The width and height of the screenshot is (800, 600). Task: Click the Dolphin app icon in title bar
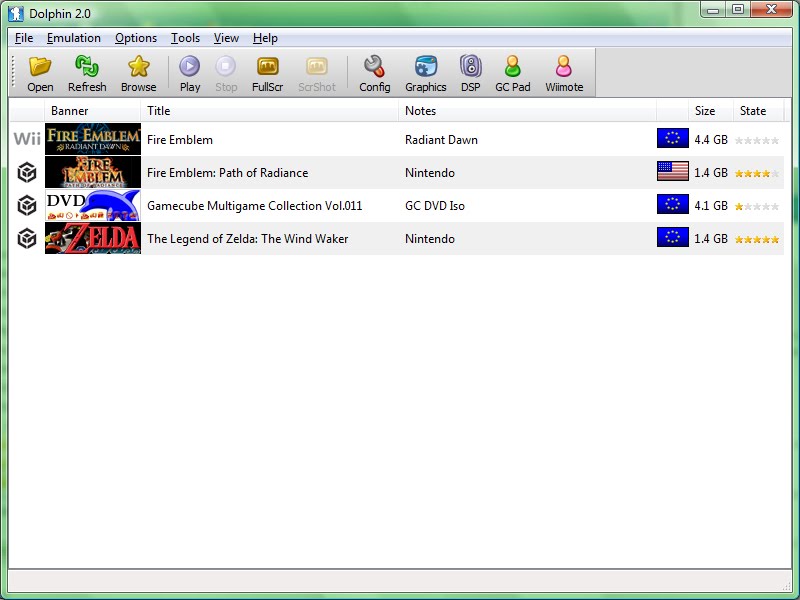pos(16,13)
